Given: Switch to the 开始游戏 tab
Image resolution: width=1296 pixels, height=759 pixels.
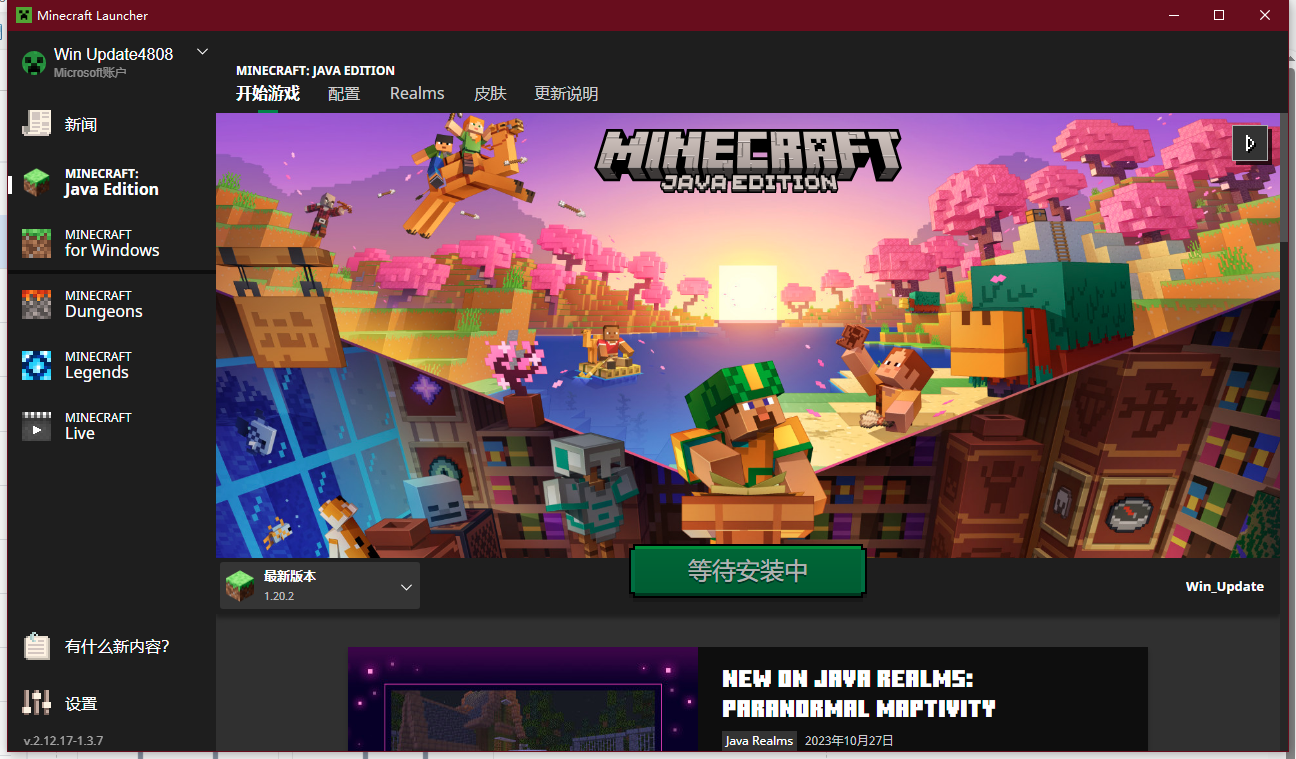Looking at the screenshot, I should tap(268, 94).
